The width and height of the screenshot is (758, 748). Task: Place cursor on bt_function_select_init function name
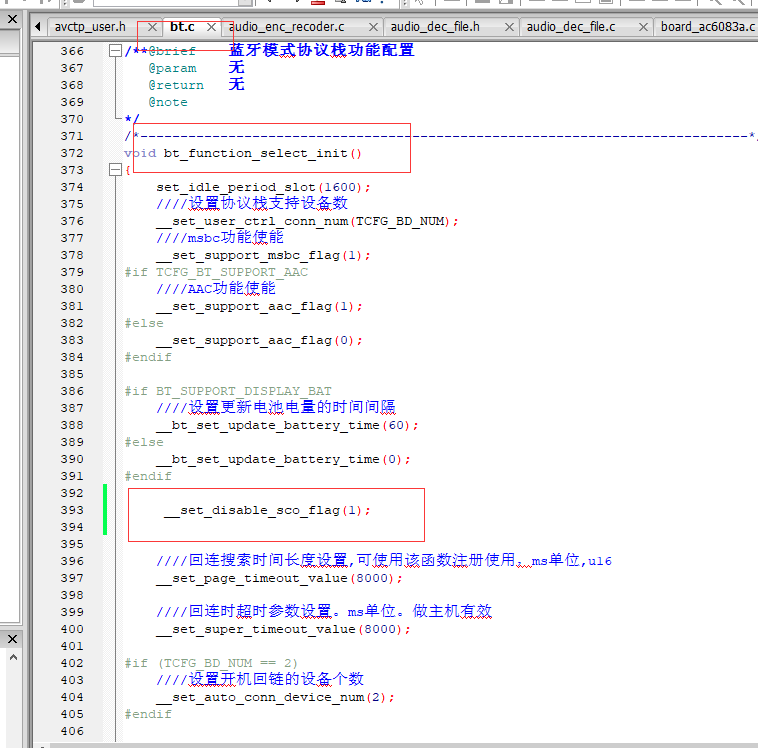(255, 153)
